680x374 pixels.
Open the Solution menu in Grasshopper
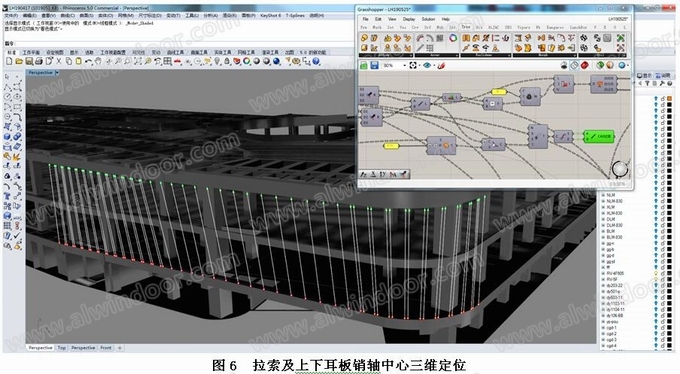pos(428,19)
